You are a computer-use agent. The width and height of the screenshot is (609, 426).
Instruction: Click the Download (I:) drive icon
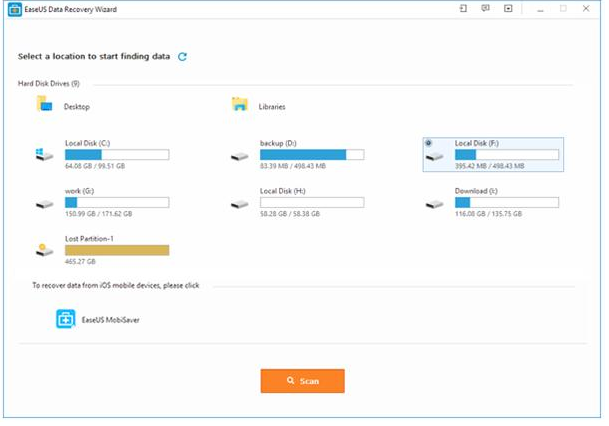[434, 203]
